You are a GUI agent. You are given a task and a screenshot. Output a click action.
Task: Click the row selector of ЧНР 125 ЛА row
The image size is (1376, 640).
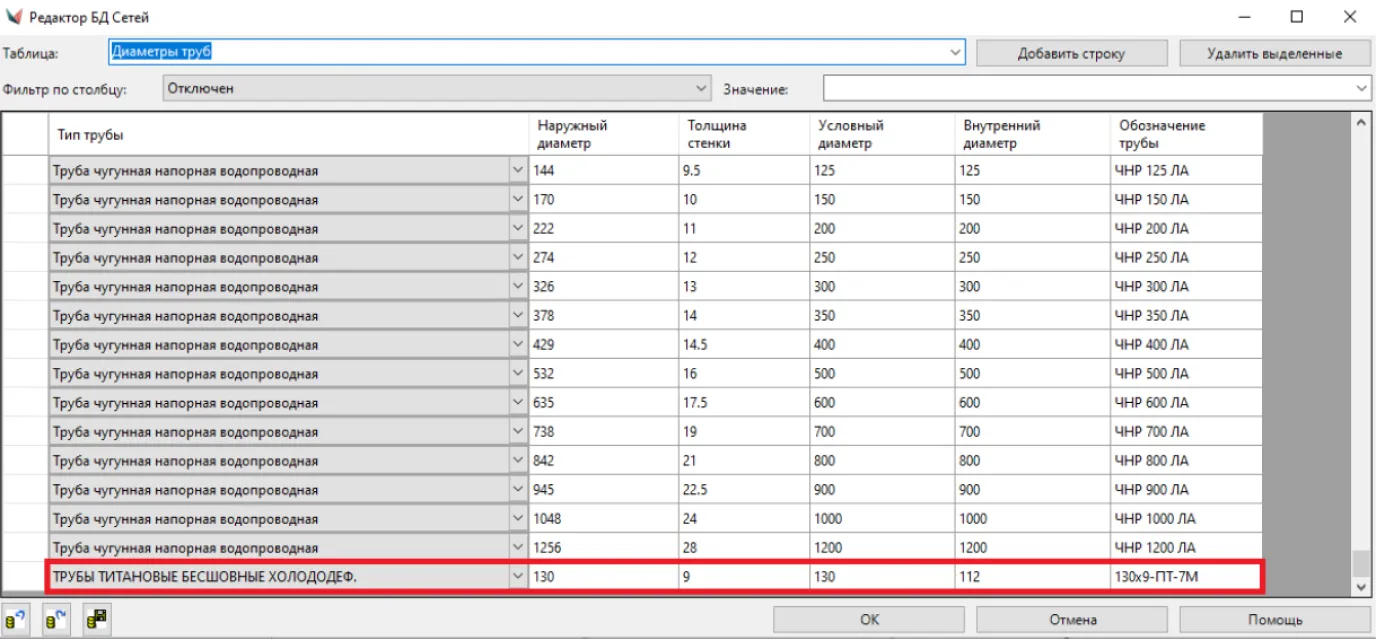pos(25,170)
